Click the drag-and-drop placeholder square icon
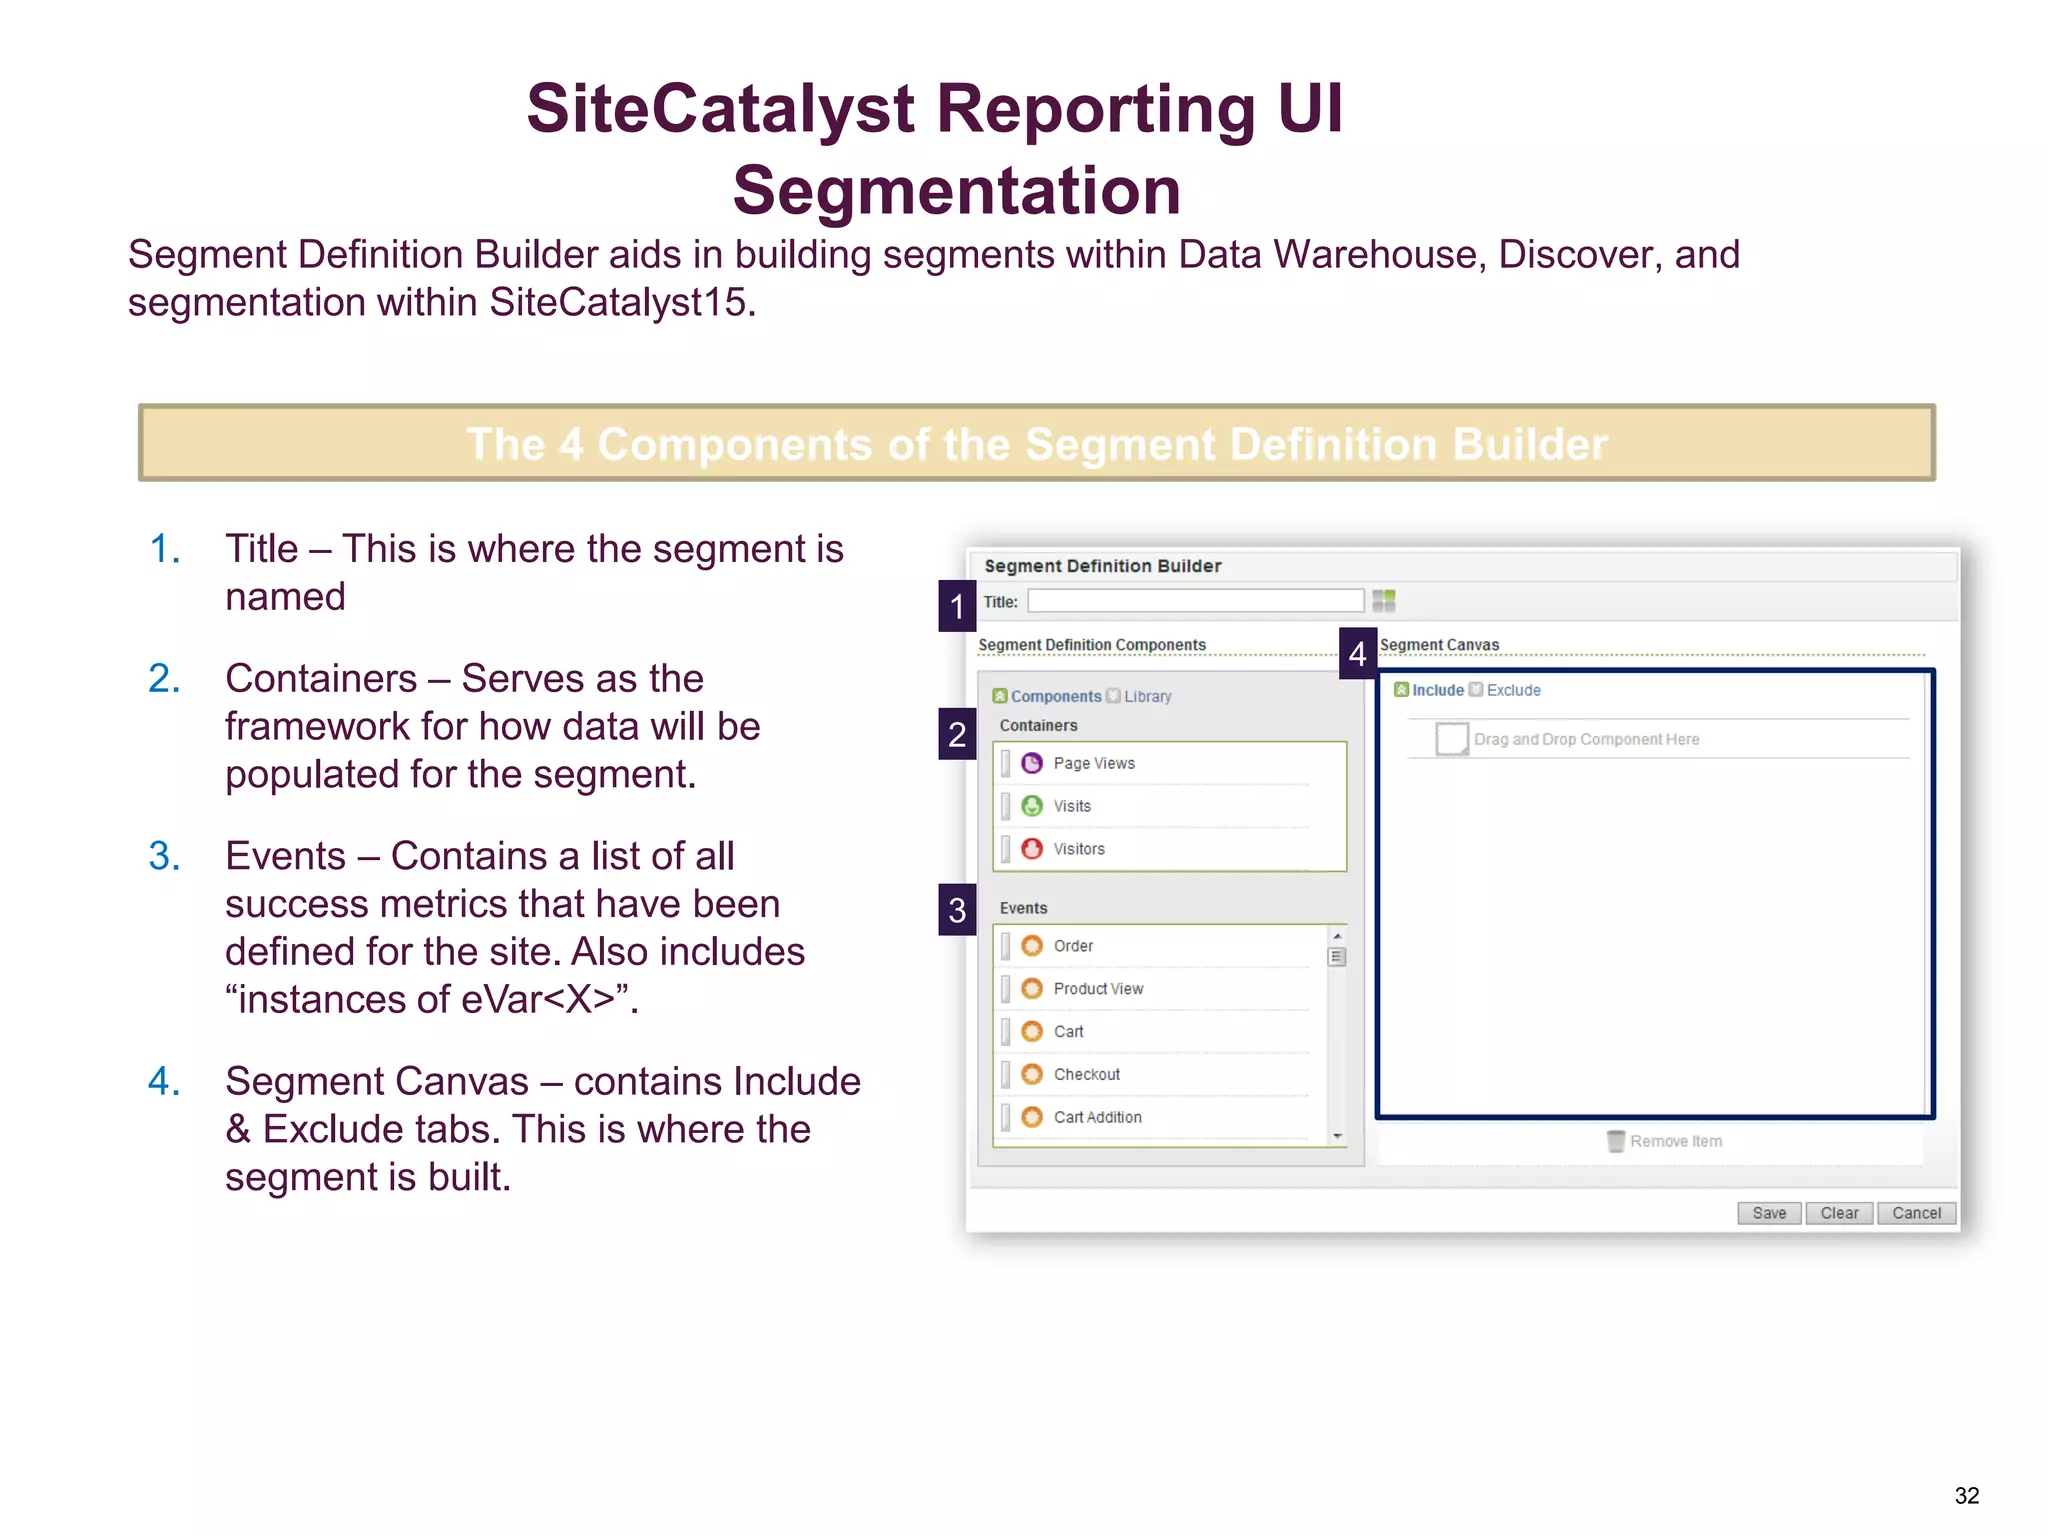 [x=1452, y=739]
